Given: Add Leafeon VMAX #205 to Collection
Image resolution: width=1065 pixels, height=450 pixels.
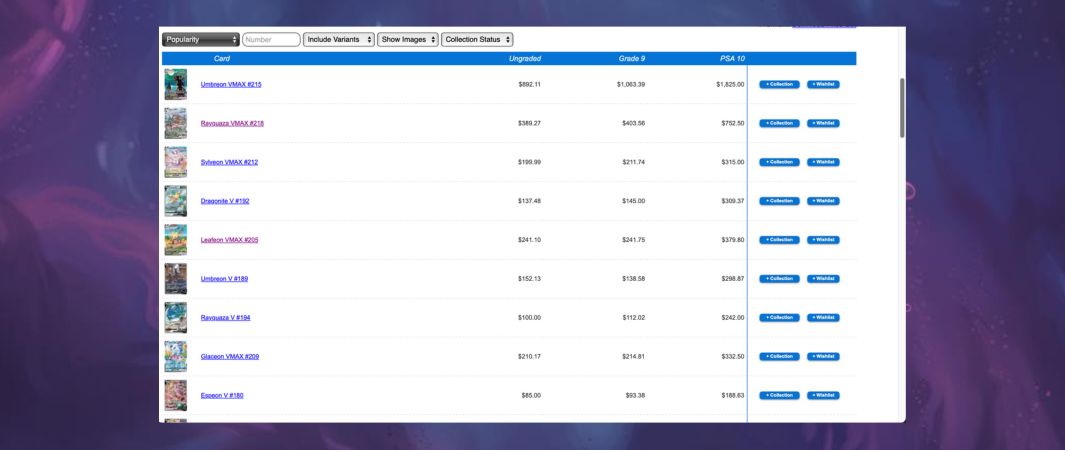Looking at the screenshot, I should pos(779,240).
